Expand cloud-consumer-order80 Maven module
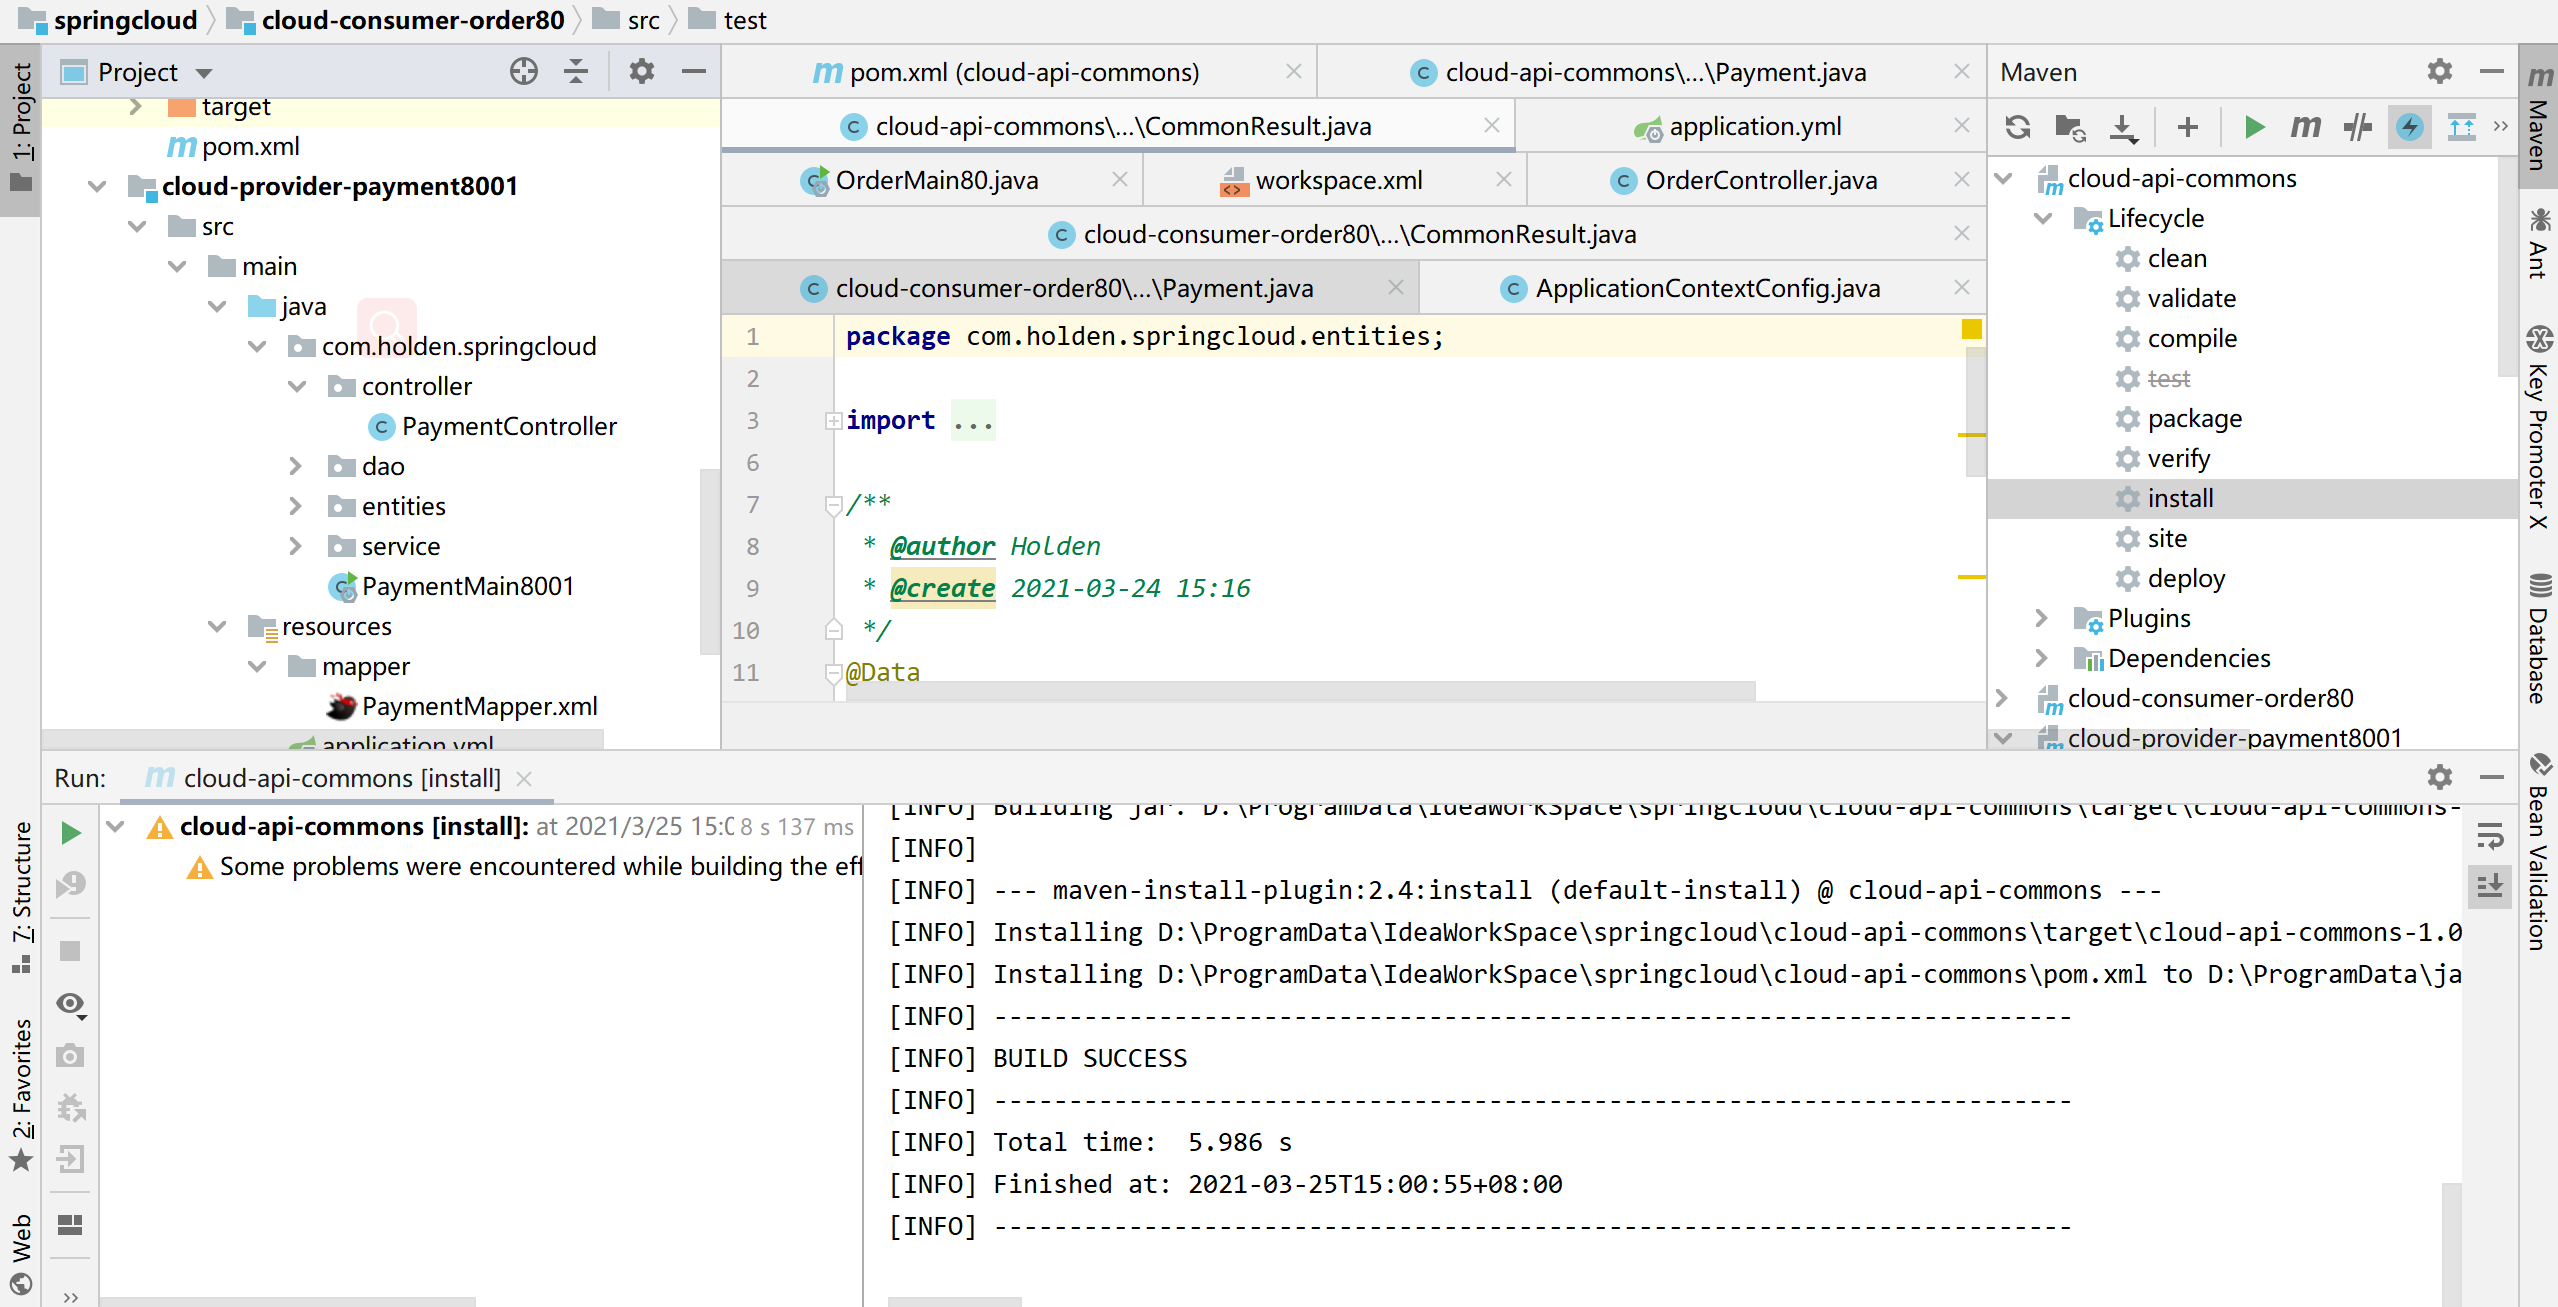The height and width of the screenshot is (1307, 2558). tap(2001, 698)
